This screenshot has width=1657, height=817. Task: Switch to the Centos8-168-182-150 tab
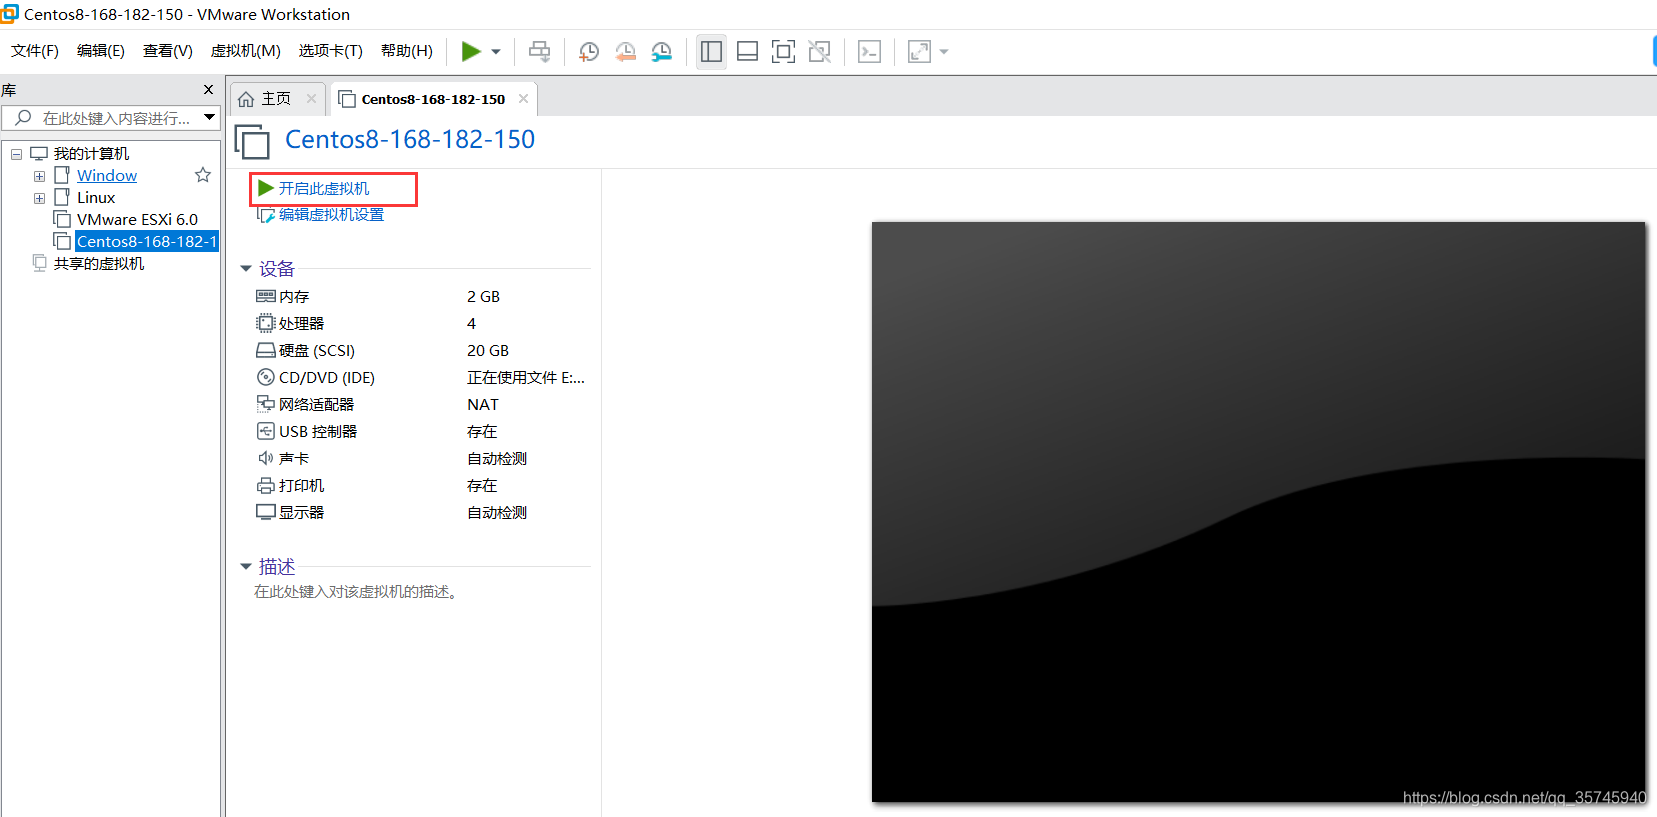coord(433,99)
